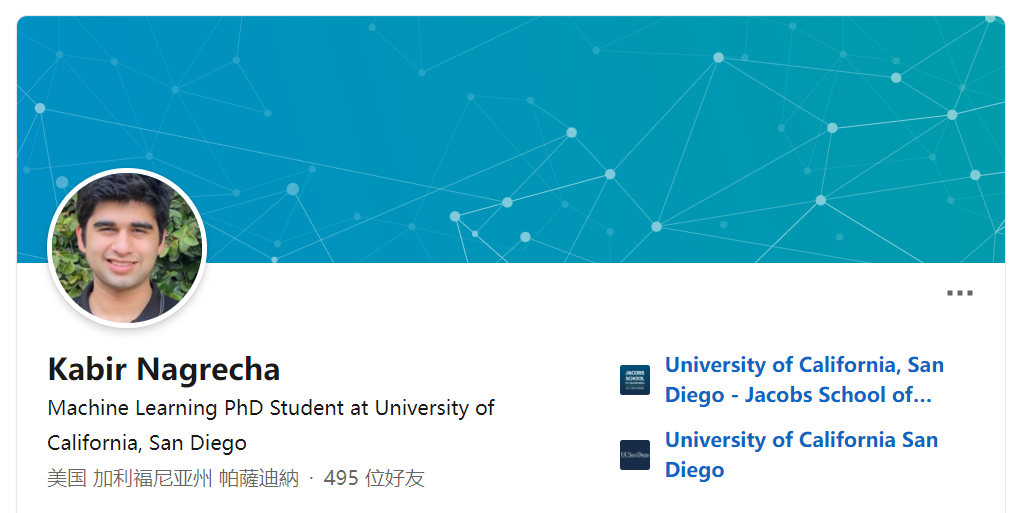Click the truncated "Jacobs School of..." text line
The width and height of the screenshot is (1012, 513).
798,395
